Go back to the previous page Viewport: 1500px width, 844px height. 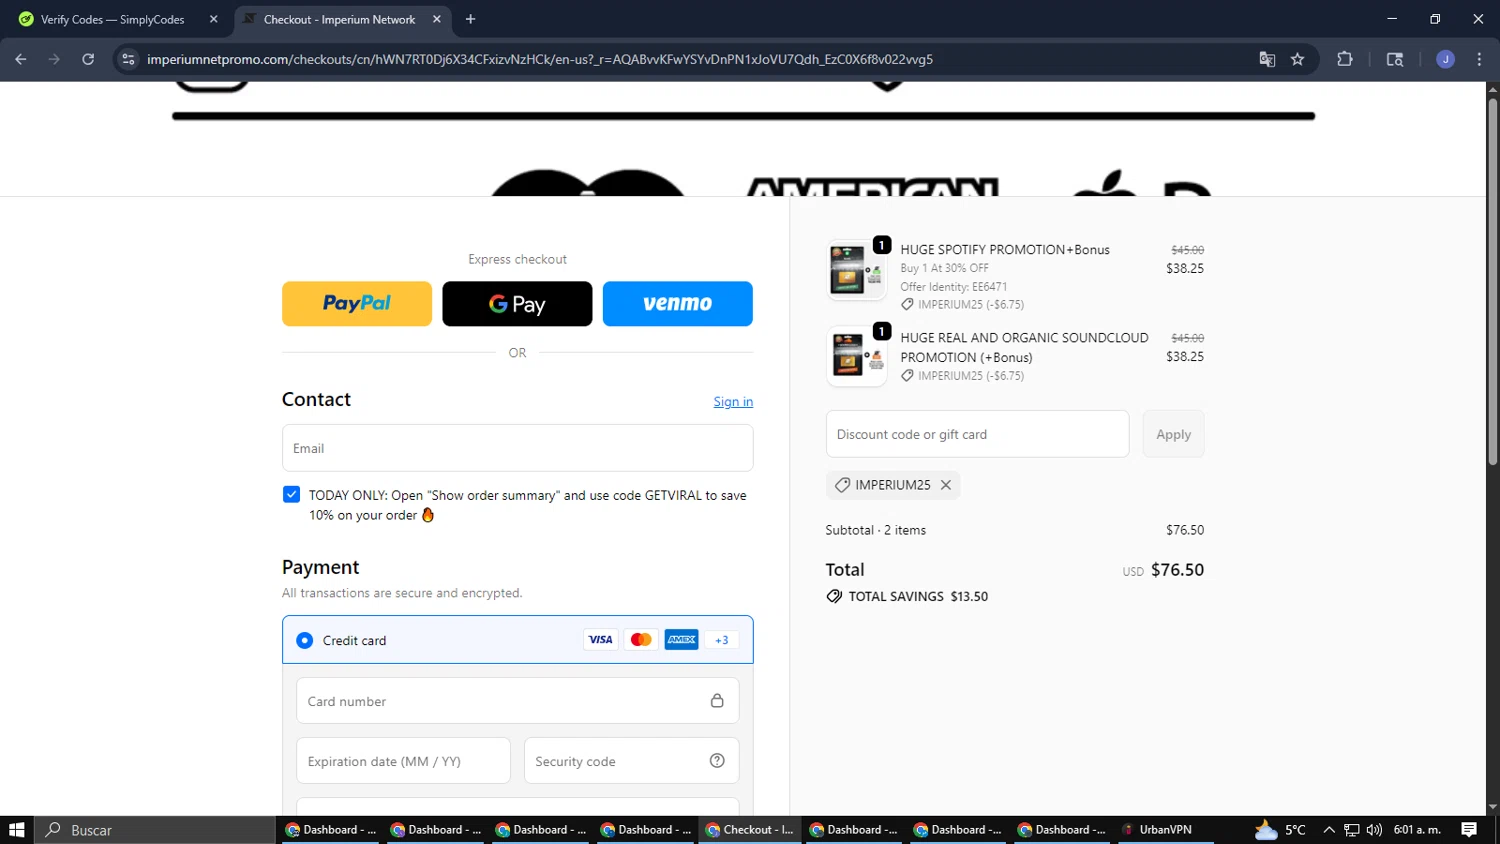tap(21, 59)
